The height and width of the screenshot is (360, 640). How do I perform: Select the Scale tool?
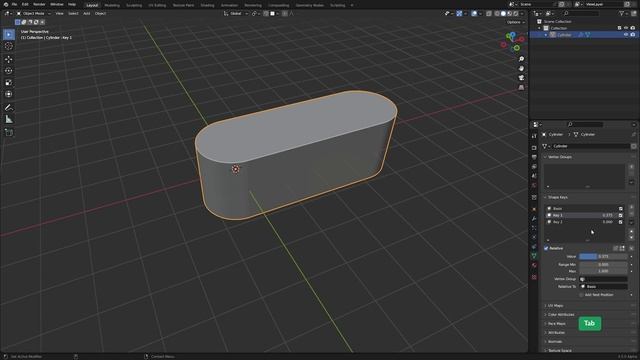pyautogui.click(x=9, y=82)
